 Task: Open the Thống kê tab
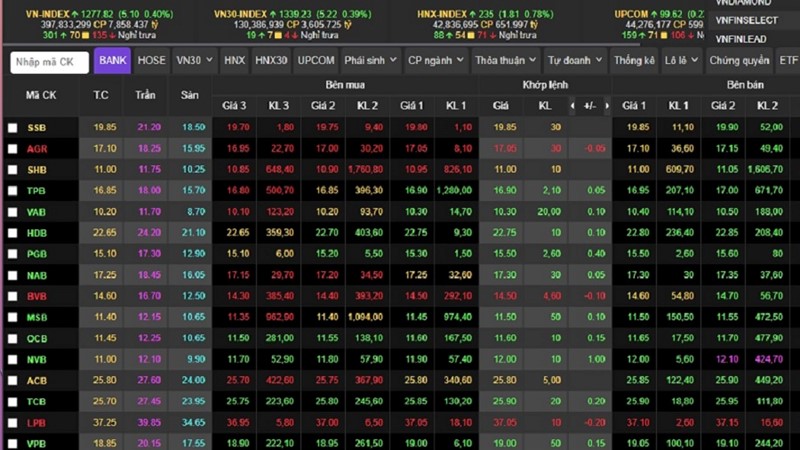pos(634,60)
